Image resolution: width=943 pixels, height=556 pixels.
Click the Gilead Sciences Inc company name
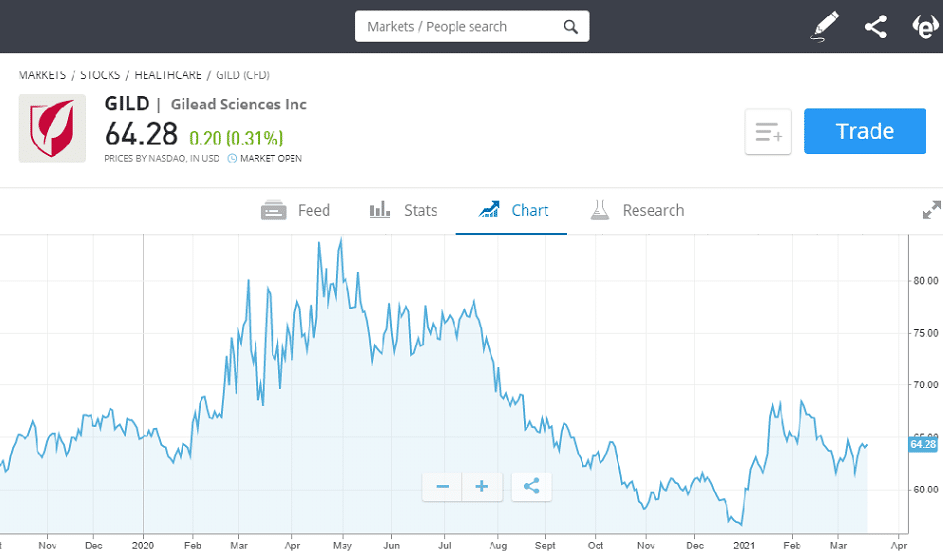tap(239, 105)
